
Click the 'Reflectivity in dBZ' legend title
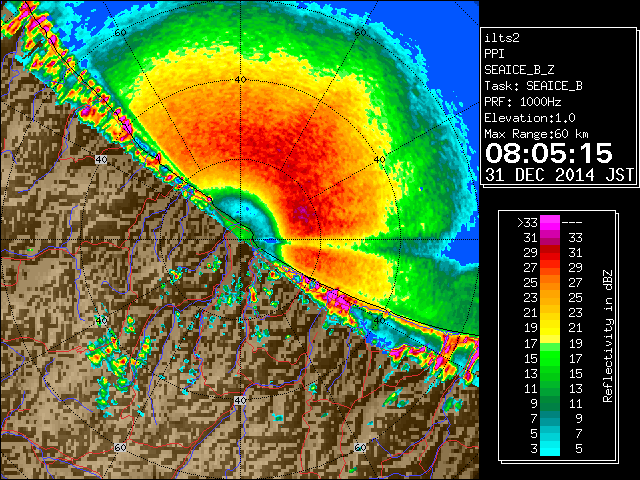pos(608,336)
